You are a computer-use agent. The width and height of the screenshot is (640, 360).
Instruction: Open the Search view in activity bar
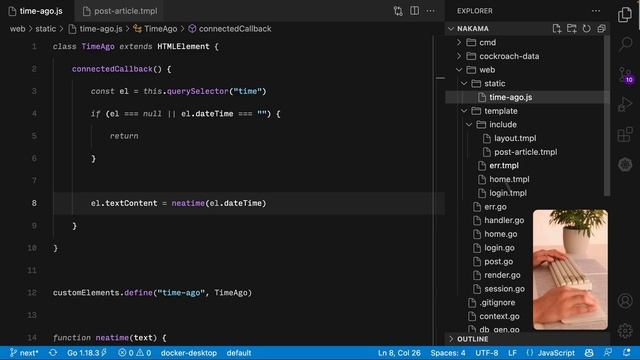(x=624, y=44)
